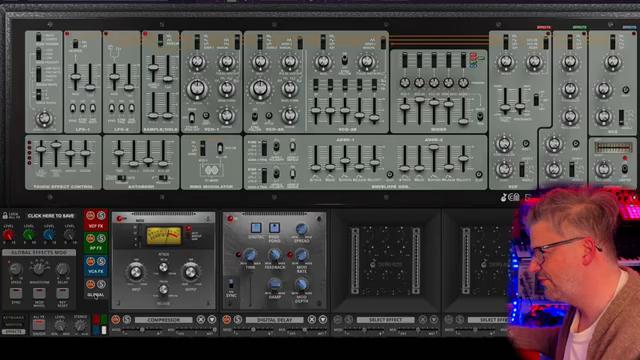Click the white color square beside Stereo knob
Viewport: 640px width, 360px height.
(104, 330)
